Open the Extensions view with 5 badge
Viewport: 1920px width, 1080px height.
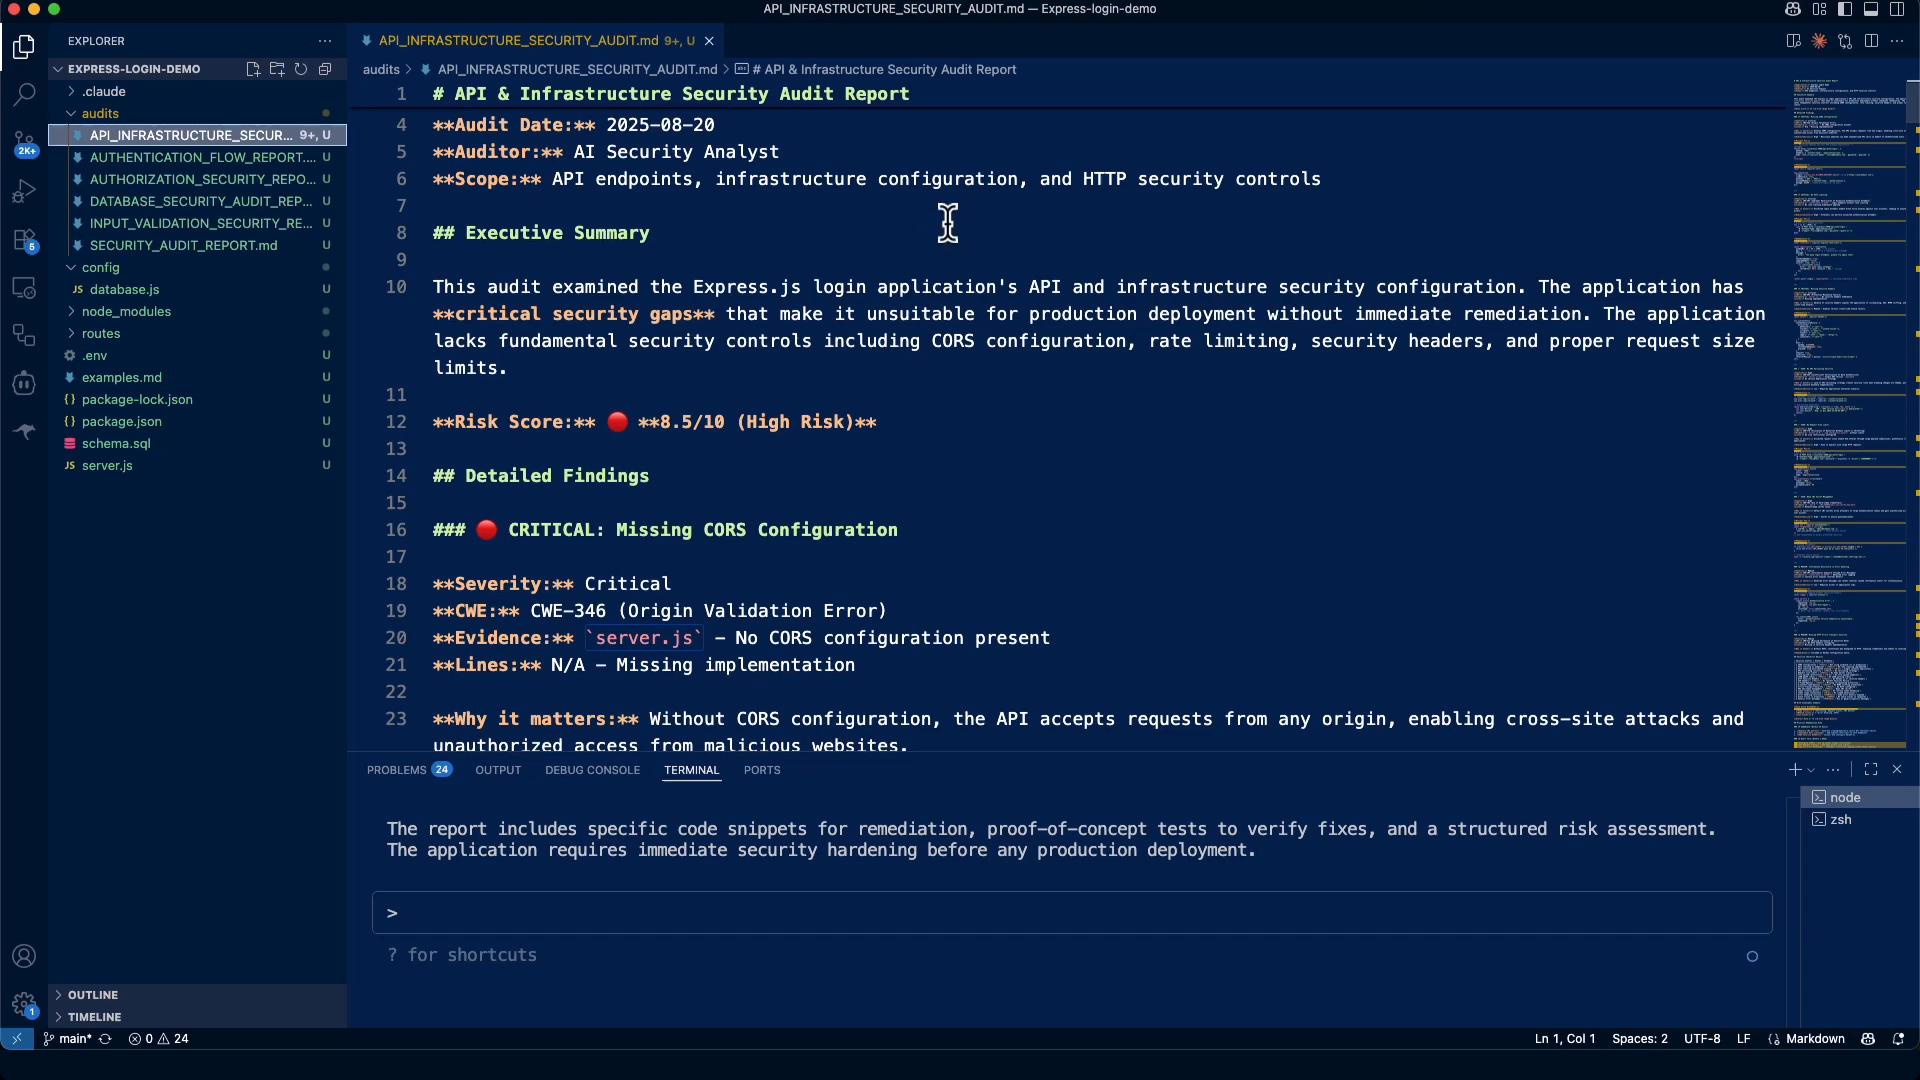point(24,239)
